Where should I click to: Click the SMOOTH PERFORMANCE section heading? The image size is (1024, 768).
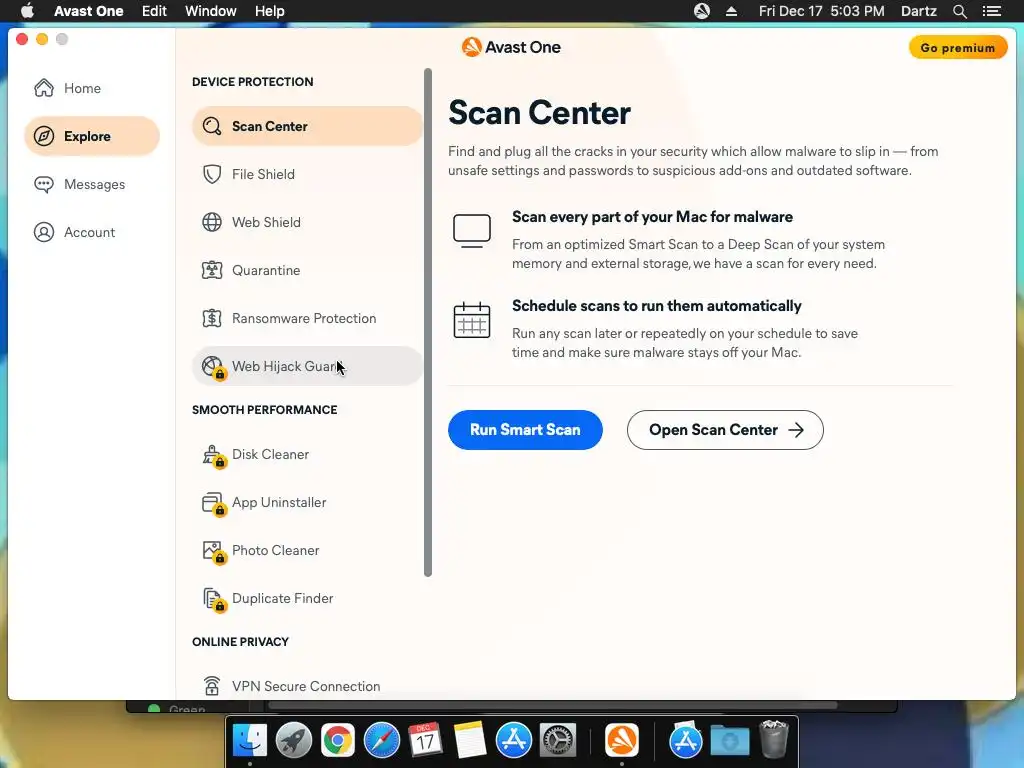pos(264,409)
